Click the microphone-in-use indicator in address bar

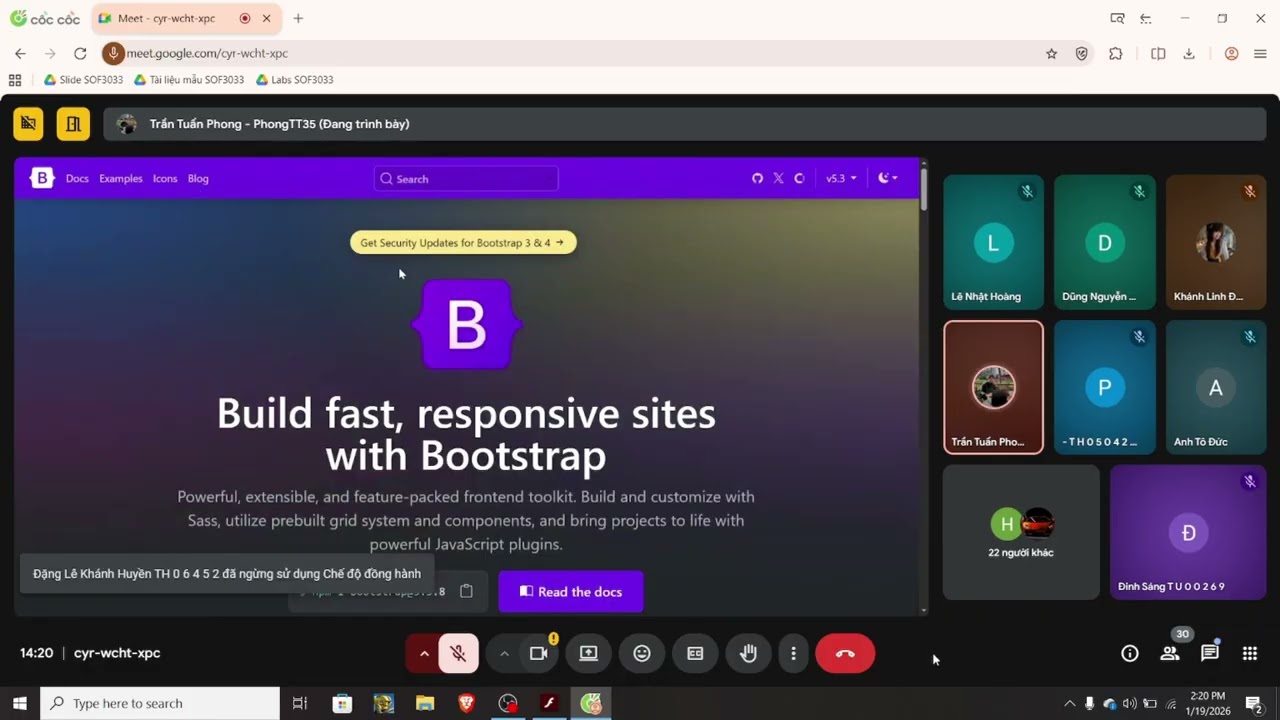pos(113,53)
